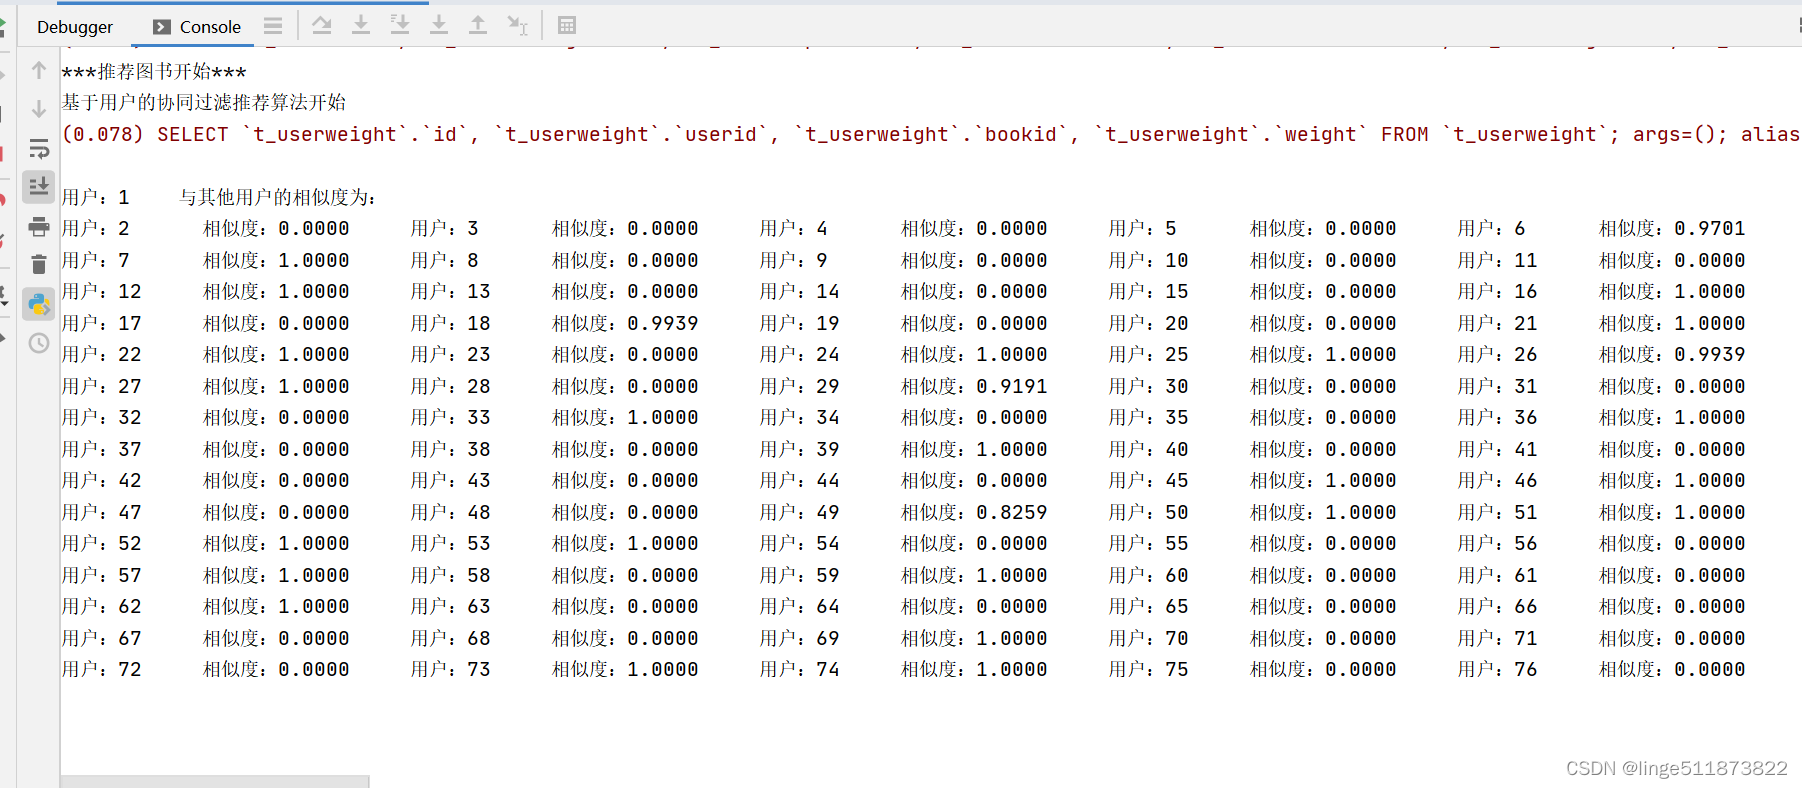Click the '用户: 45' label
Image resolution: width=1802 pixels, height=788 pixels.
[x=1149, y=480]
